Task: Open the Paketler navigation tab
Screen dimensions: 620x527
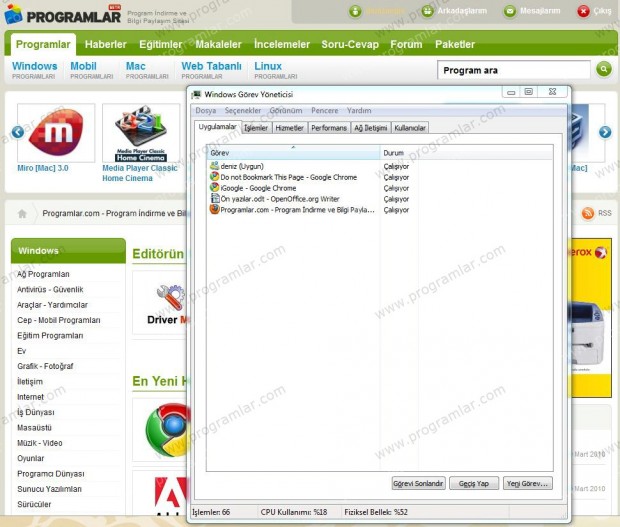Action: click(455, 44)
